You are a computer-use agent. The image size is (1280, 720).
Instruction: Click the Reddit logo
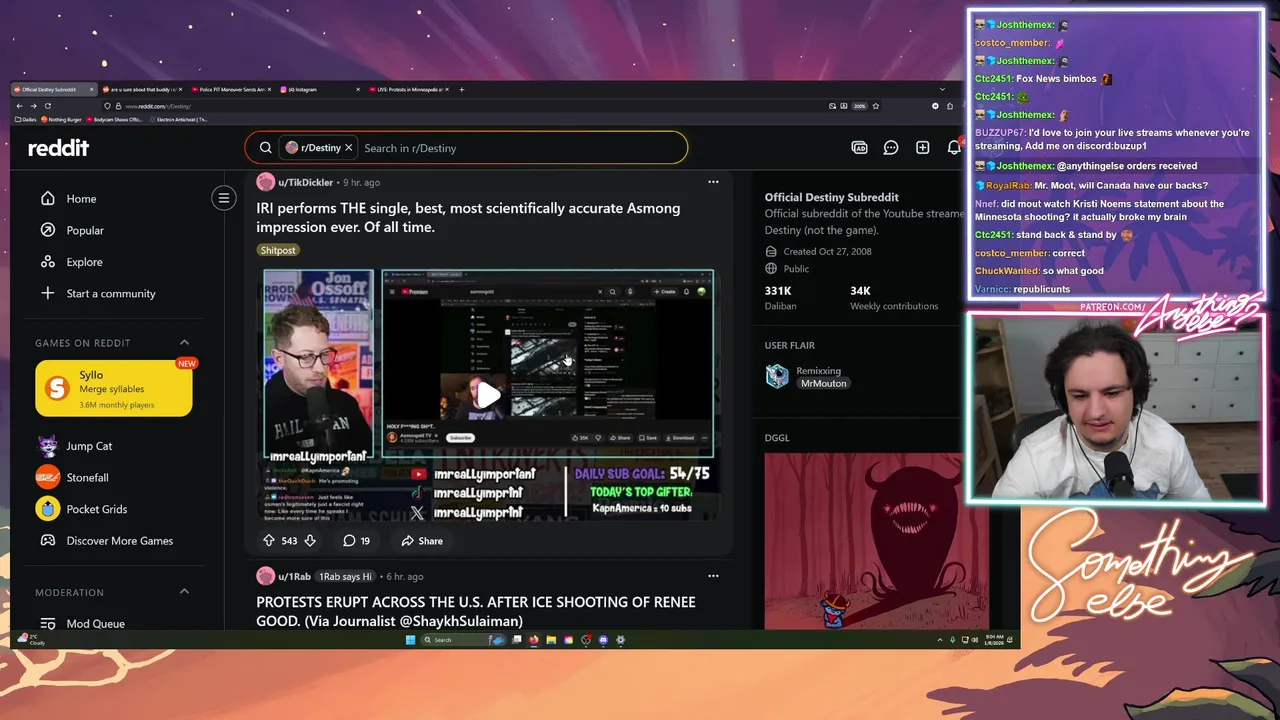click(x=58, y=148)
